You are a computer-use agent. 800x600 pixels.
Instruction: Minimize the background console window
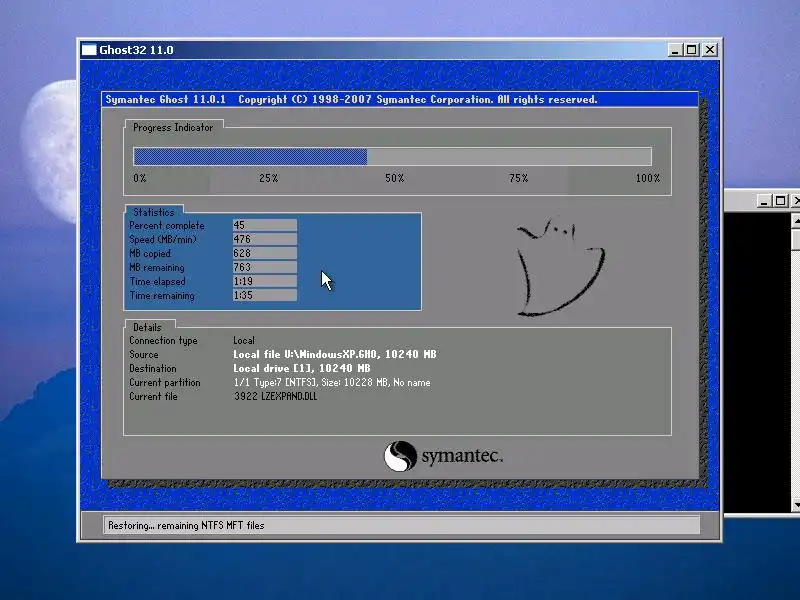point(763,201)
